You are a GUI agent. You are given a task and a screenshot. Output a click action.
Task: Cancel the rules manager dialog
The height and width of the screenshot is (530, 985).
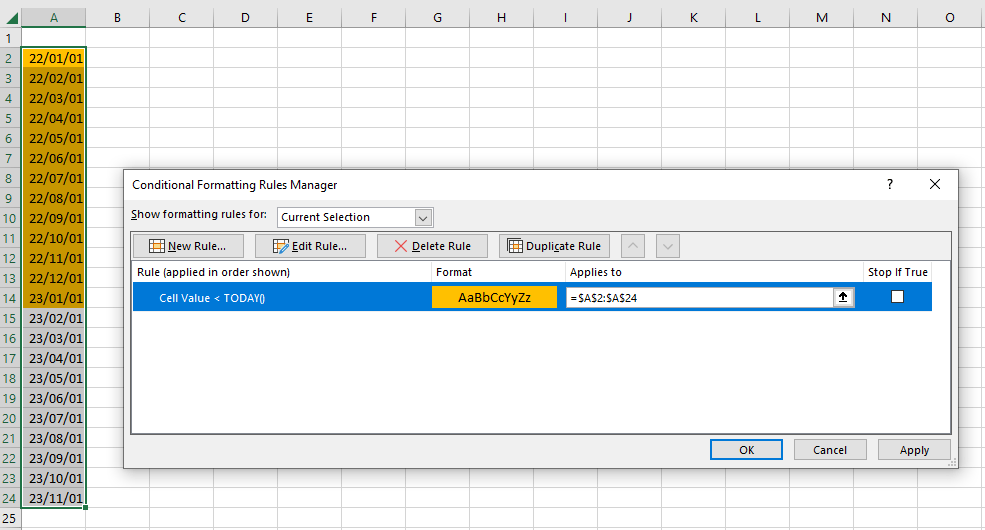[x=830, y=450]
